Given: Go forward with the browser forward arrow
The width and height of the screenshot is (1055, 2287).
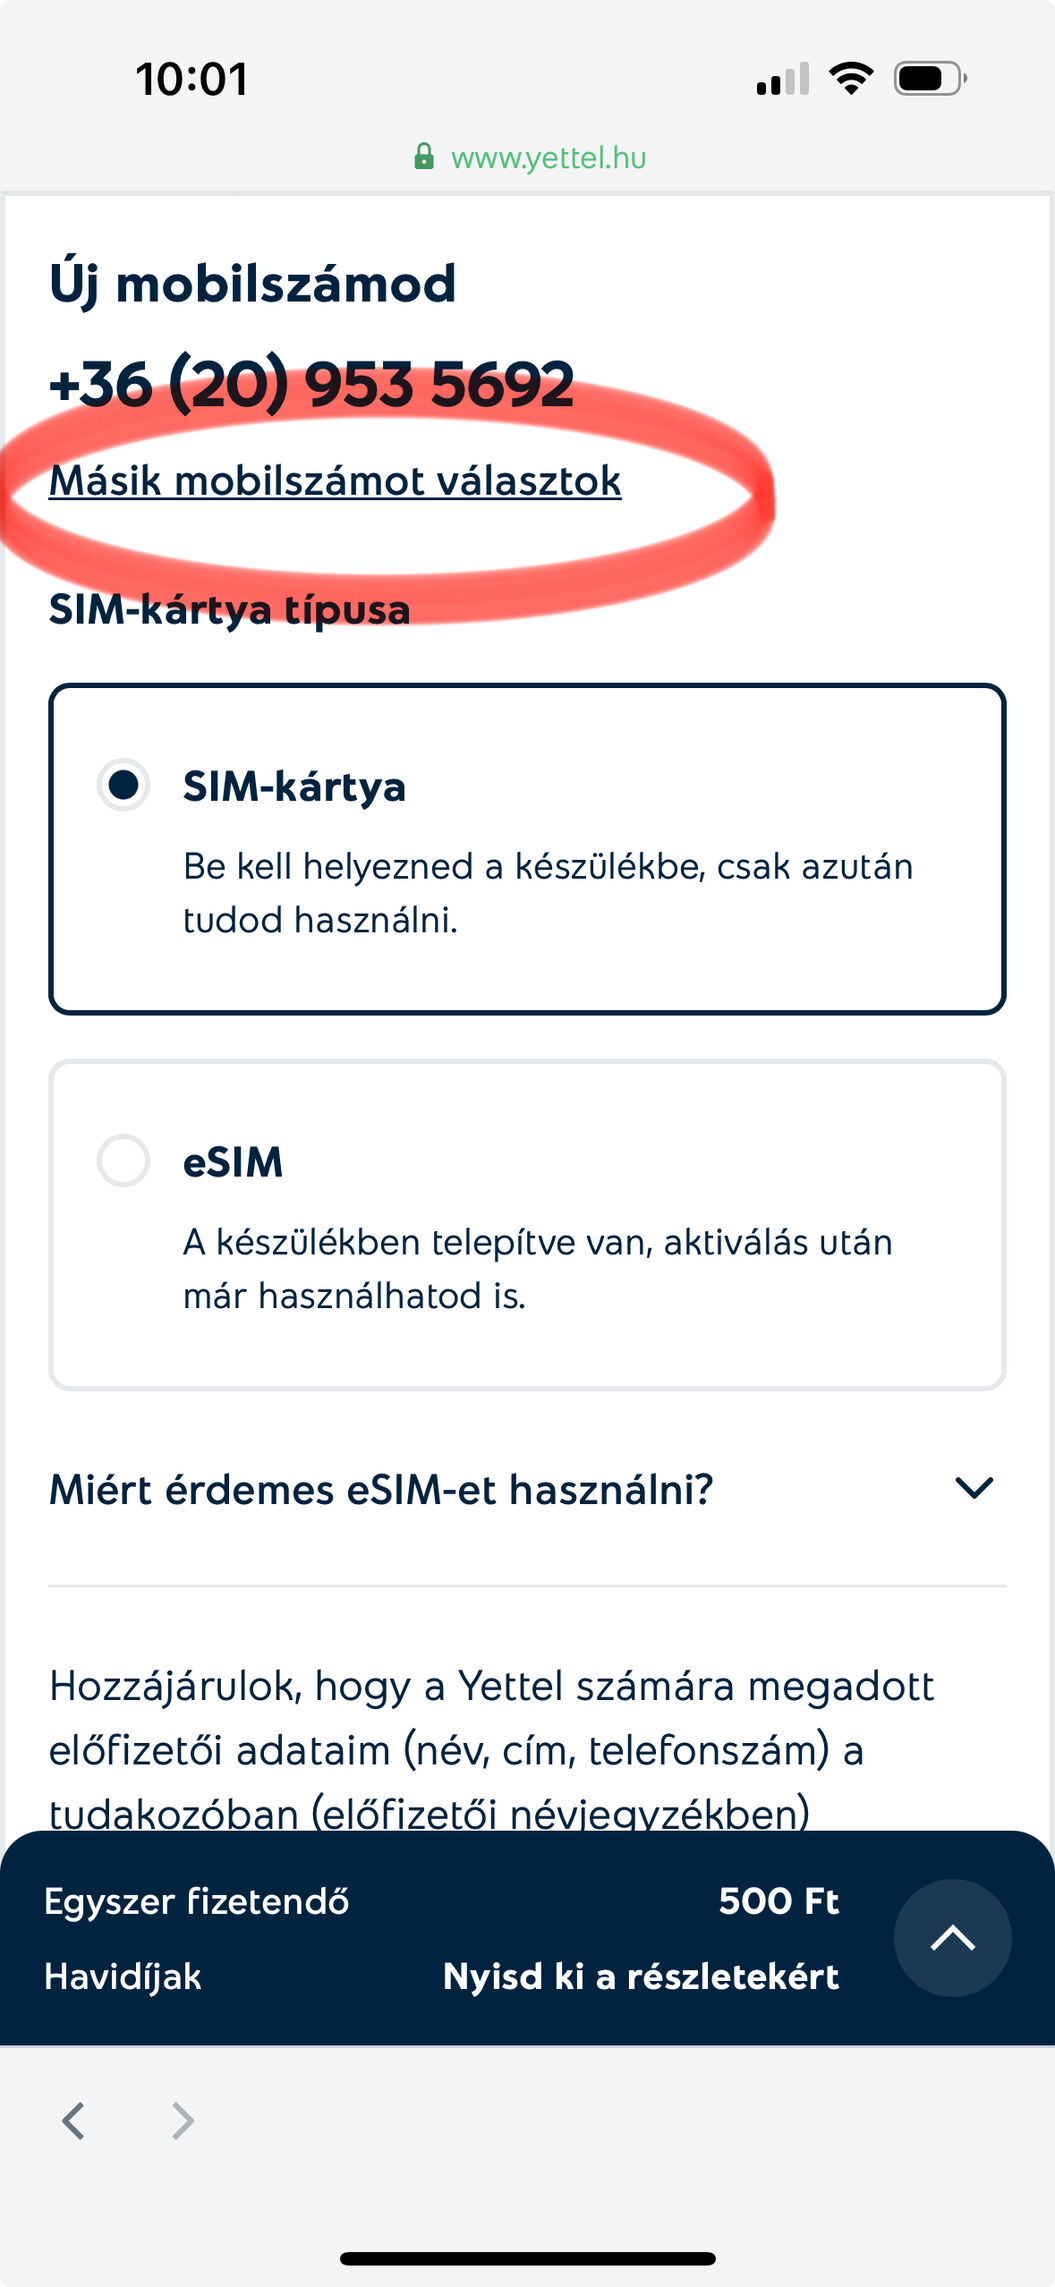Looking at the screenshot, I should [182, 2119].
